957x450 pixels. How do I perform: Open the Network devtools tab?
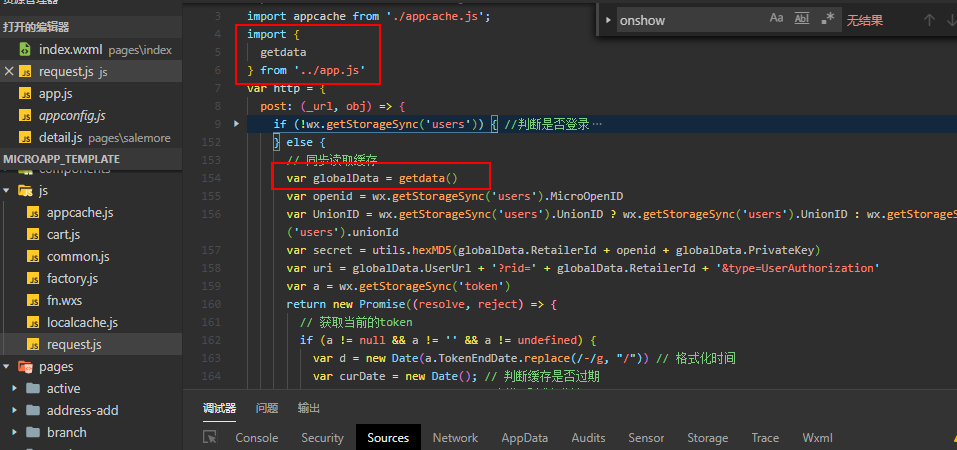[x=455, y=438]
